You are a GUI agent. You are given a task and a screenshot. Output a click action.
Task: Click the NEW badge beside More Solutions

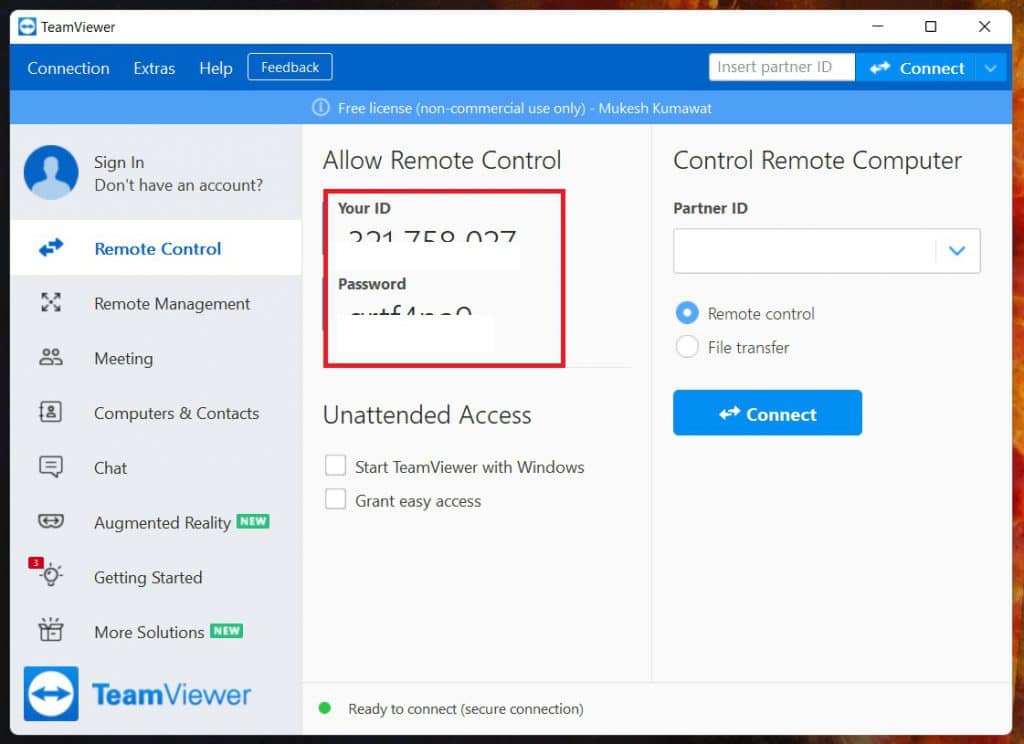227,631
